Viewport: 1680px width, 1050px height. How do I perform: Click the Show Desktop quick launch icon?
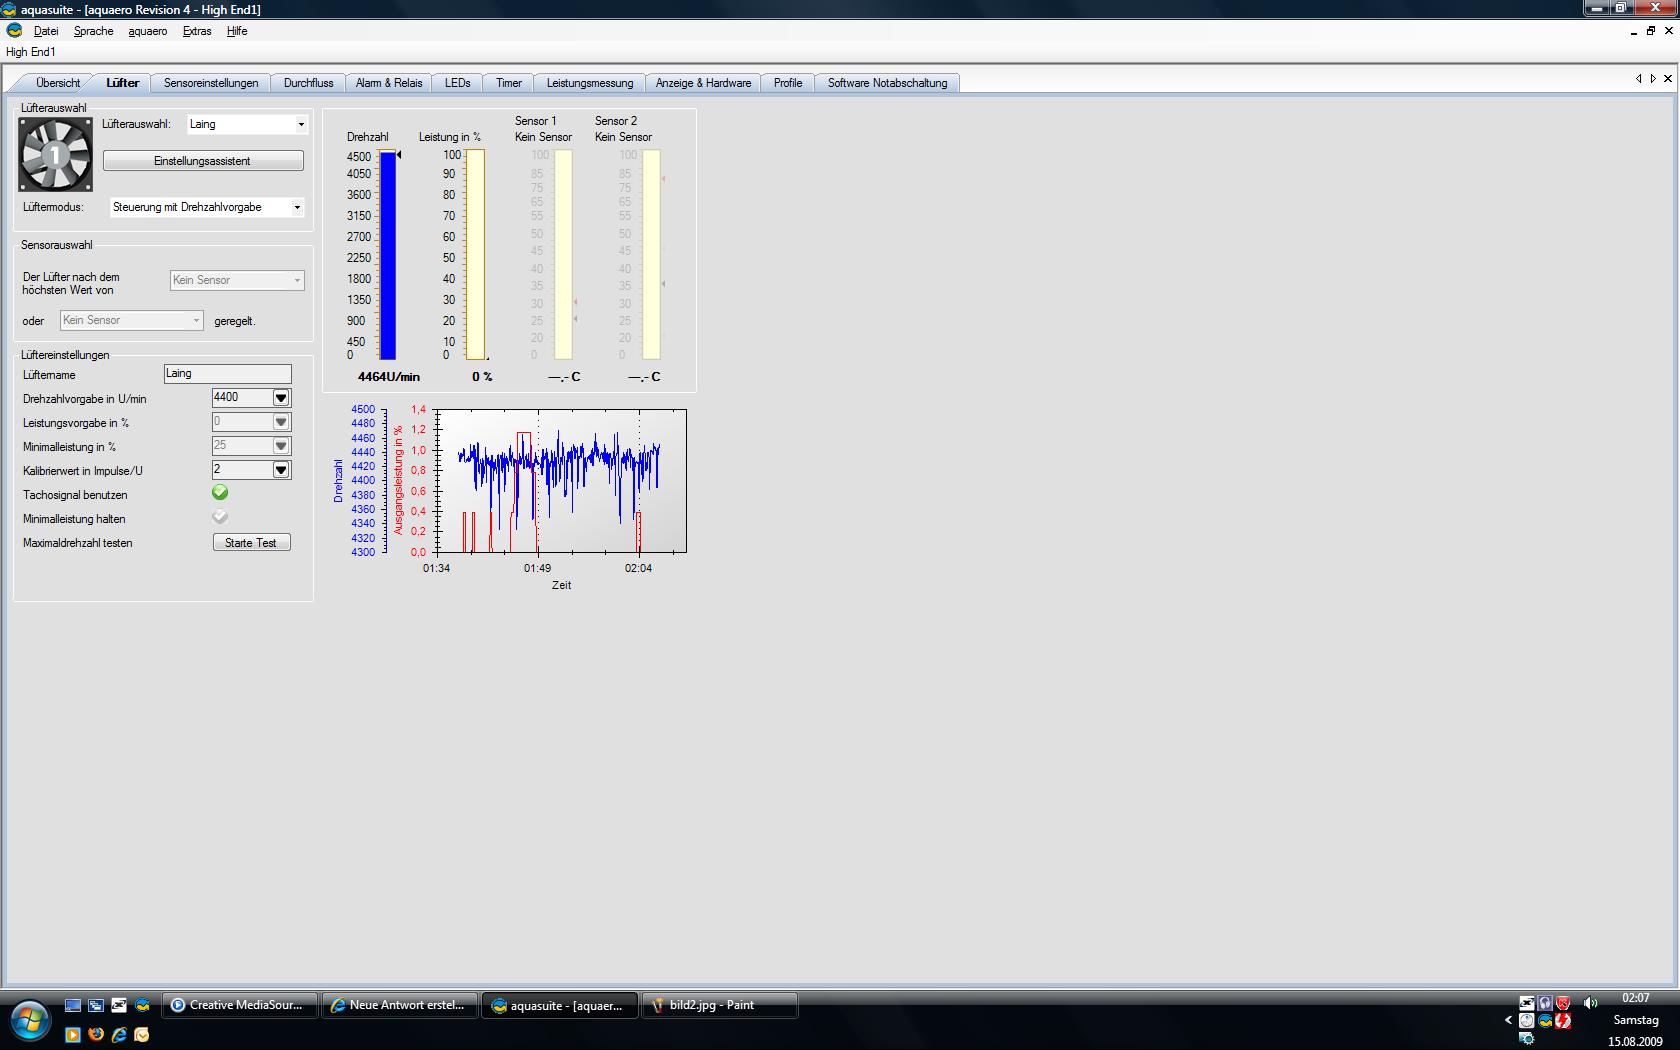pos(73,1005)
